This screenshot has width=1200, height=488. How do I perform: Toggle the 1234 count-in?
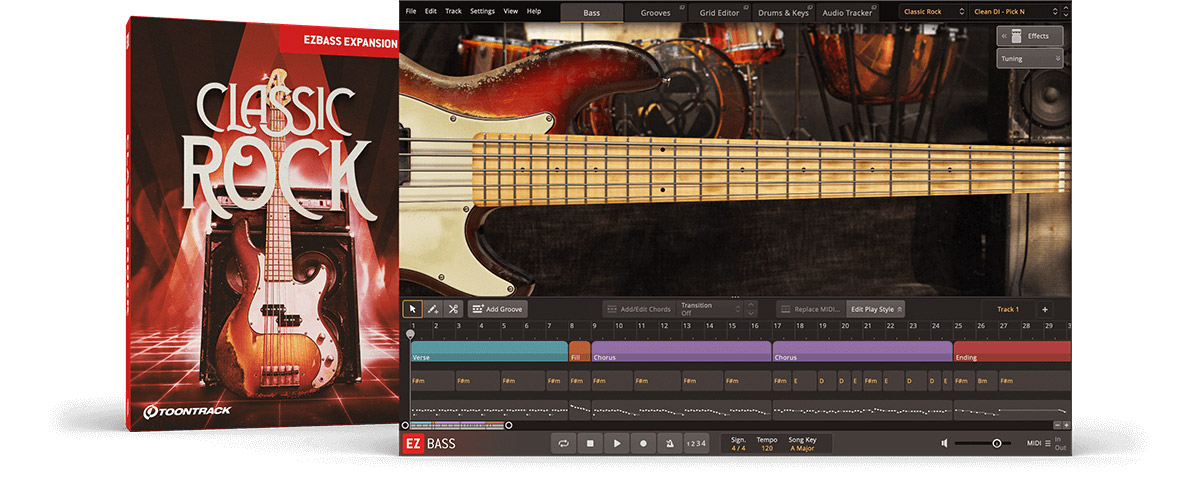696,443
